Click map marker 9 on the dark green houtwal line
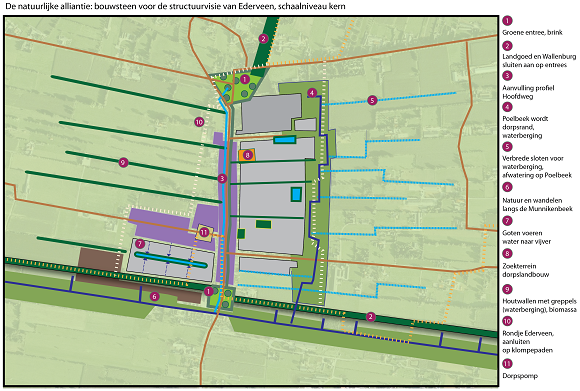Screen dimensions: 580x391 point(124,162)
